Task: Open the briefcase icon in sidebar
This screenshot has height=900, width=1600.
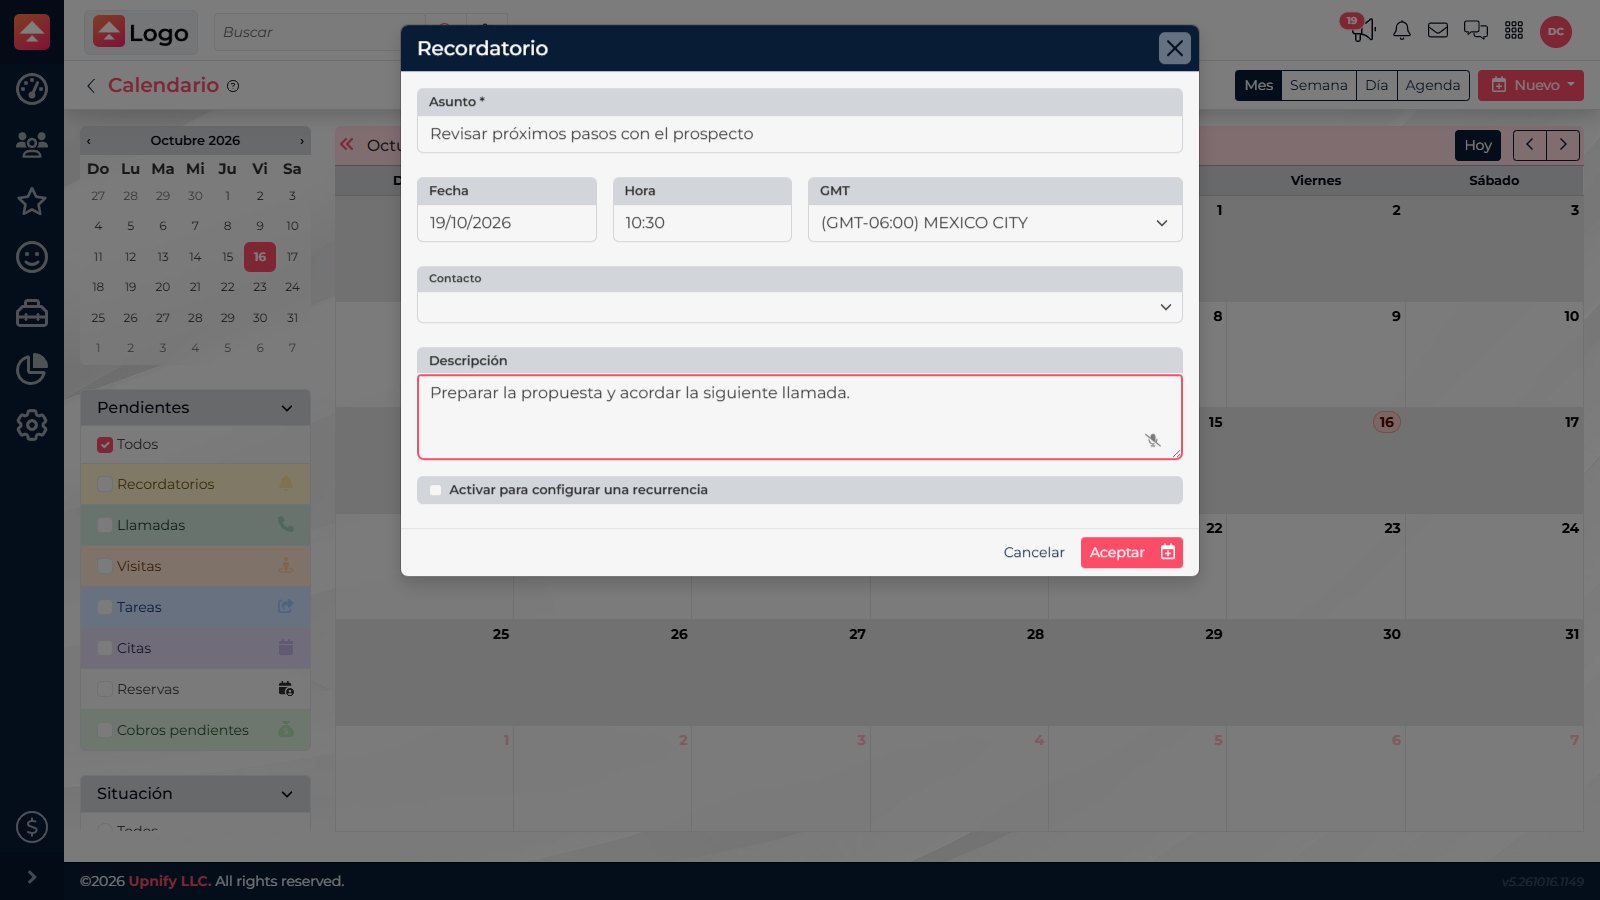Action: [32, 313]
